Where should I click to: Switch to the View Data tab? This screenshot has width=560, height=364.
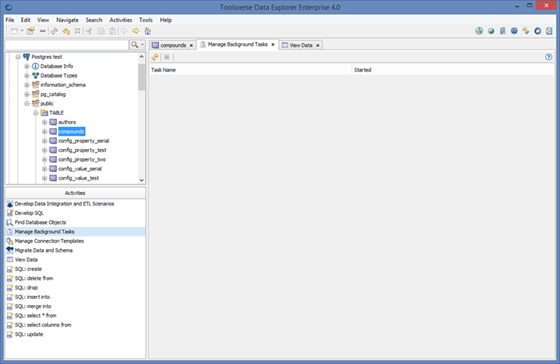[x=301, y=45]
